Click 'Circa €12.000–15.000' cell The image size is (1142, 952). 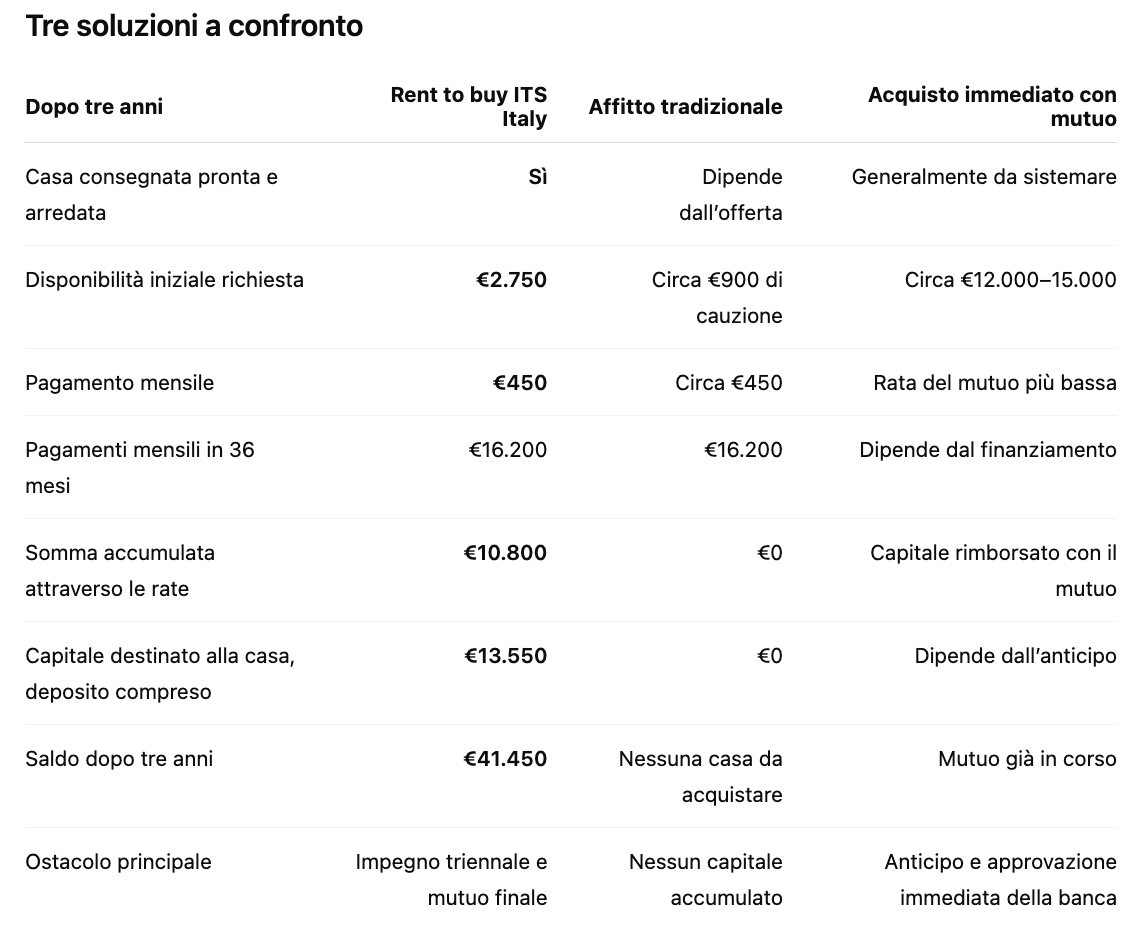click(x=1010, y=280)
